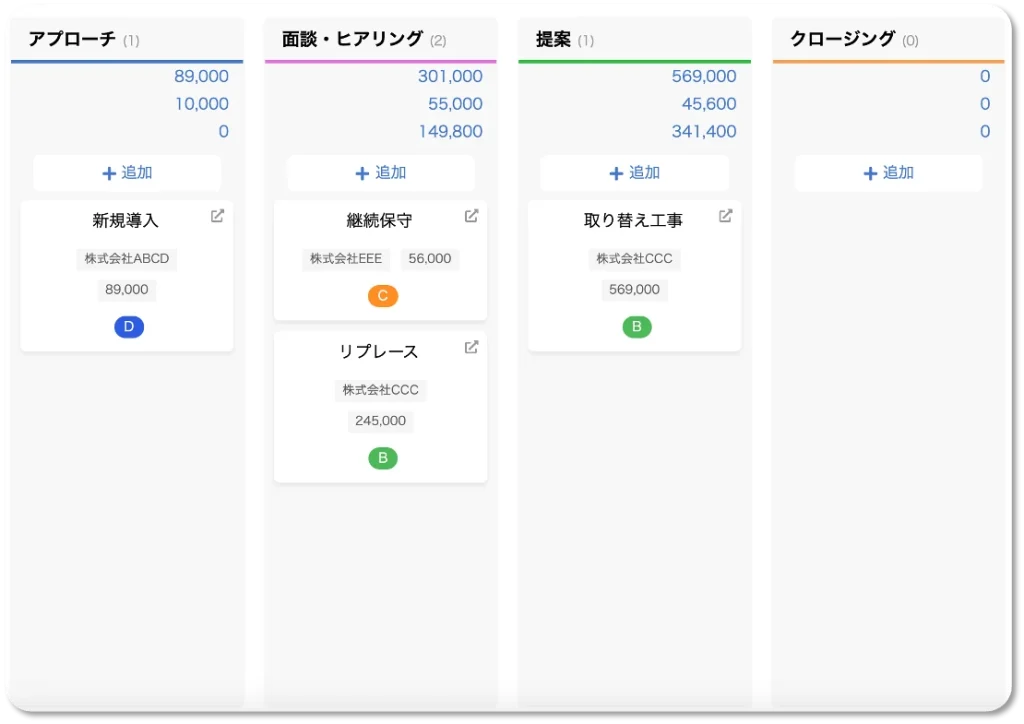
Task: Open the リプレース card details via its expand icon
Action: [471, 347]
